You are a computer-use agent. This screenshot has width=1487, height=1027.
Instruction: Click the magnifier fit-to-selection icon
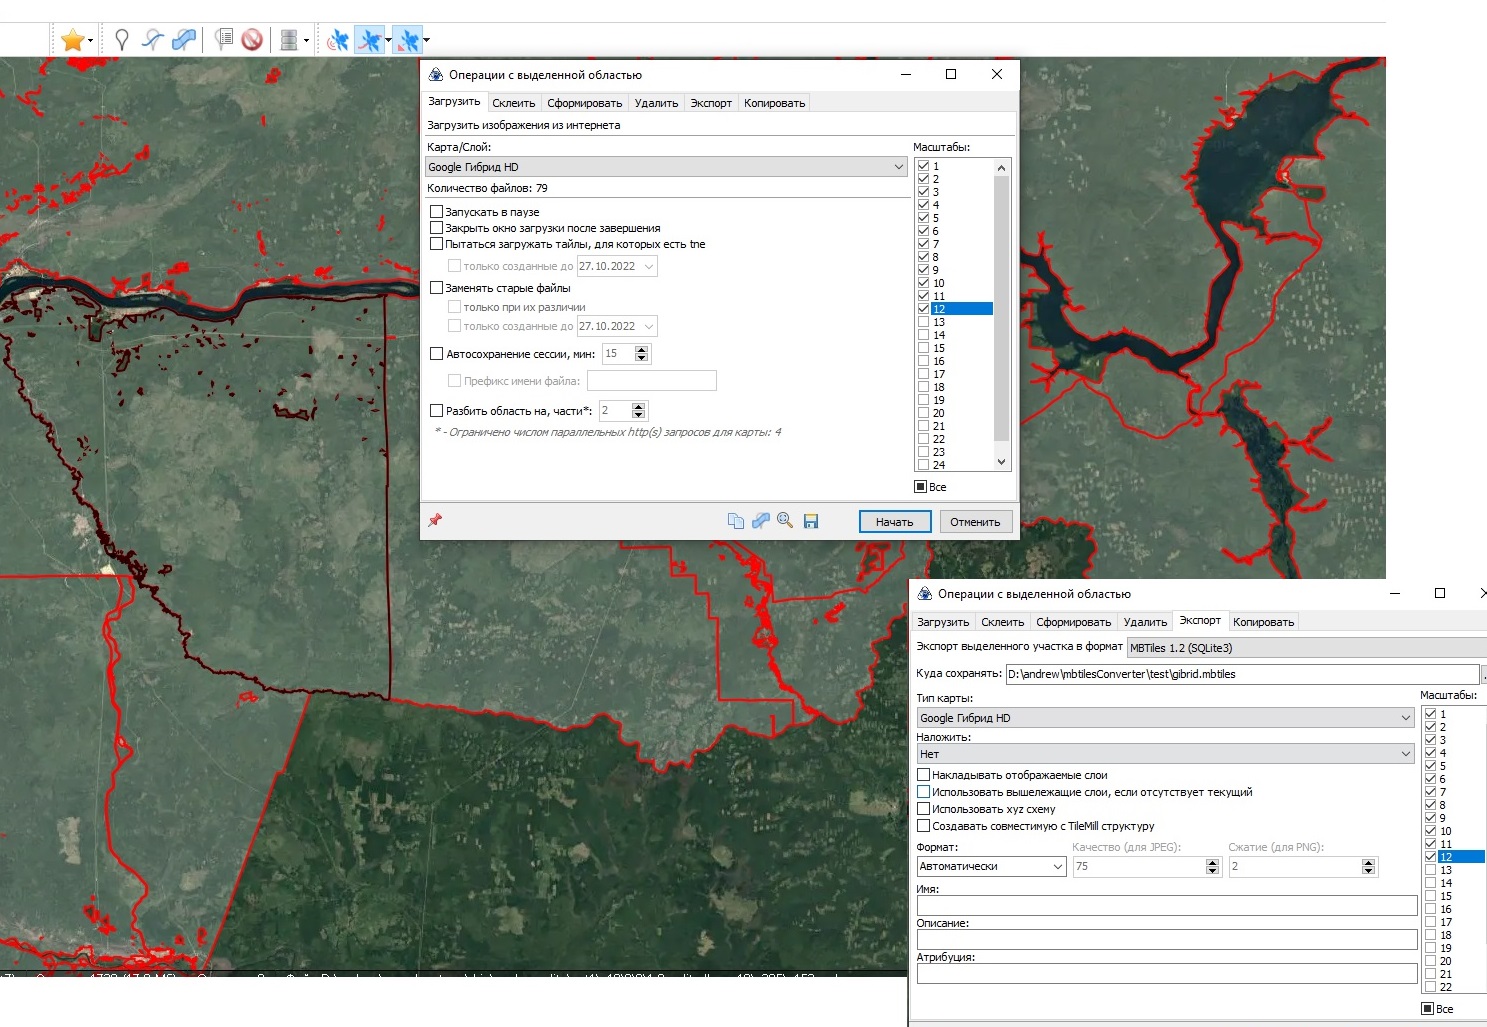point(785,521)
